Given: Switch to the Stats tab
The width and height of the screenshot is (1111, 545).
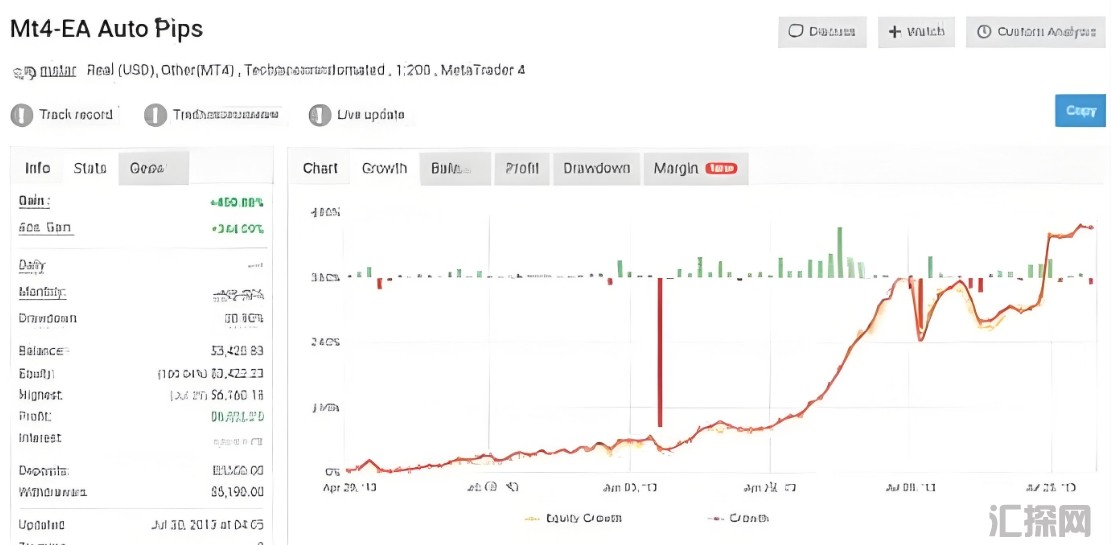Looking at the screenshot, I should pos(90,169).
